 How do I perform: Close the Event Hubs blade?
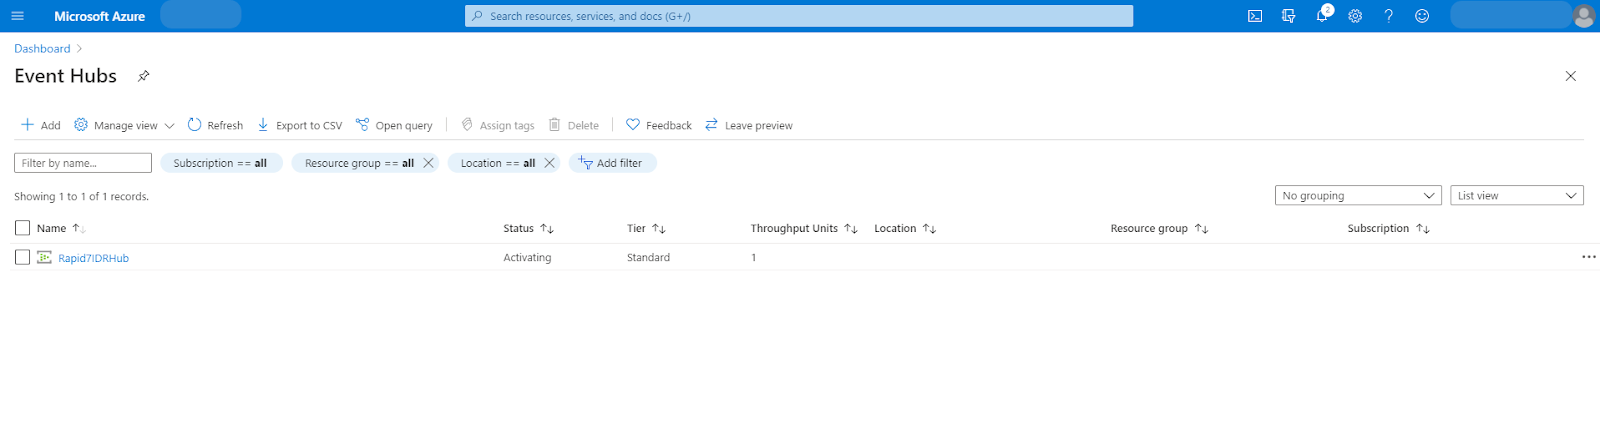click(1570, 76)
